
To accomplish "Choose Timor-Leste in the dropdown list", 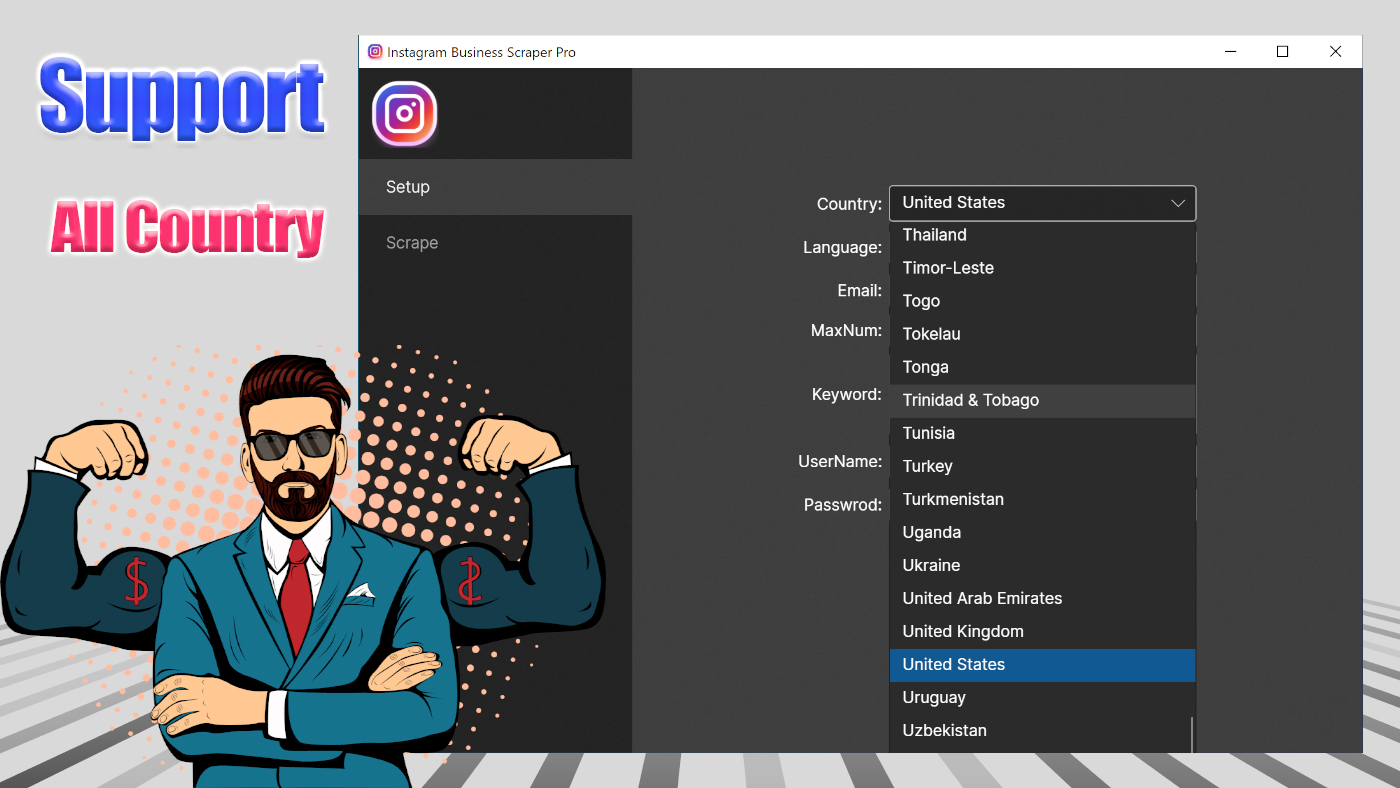I will (1042, 268).
